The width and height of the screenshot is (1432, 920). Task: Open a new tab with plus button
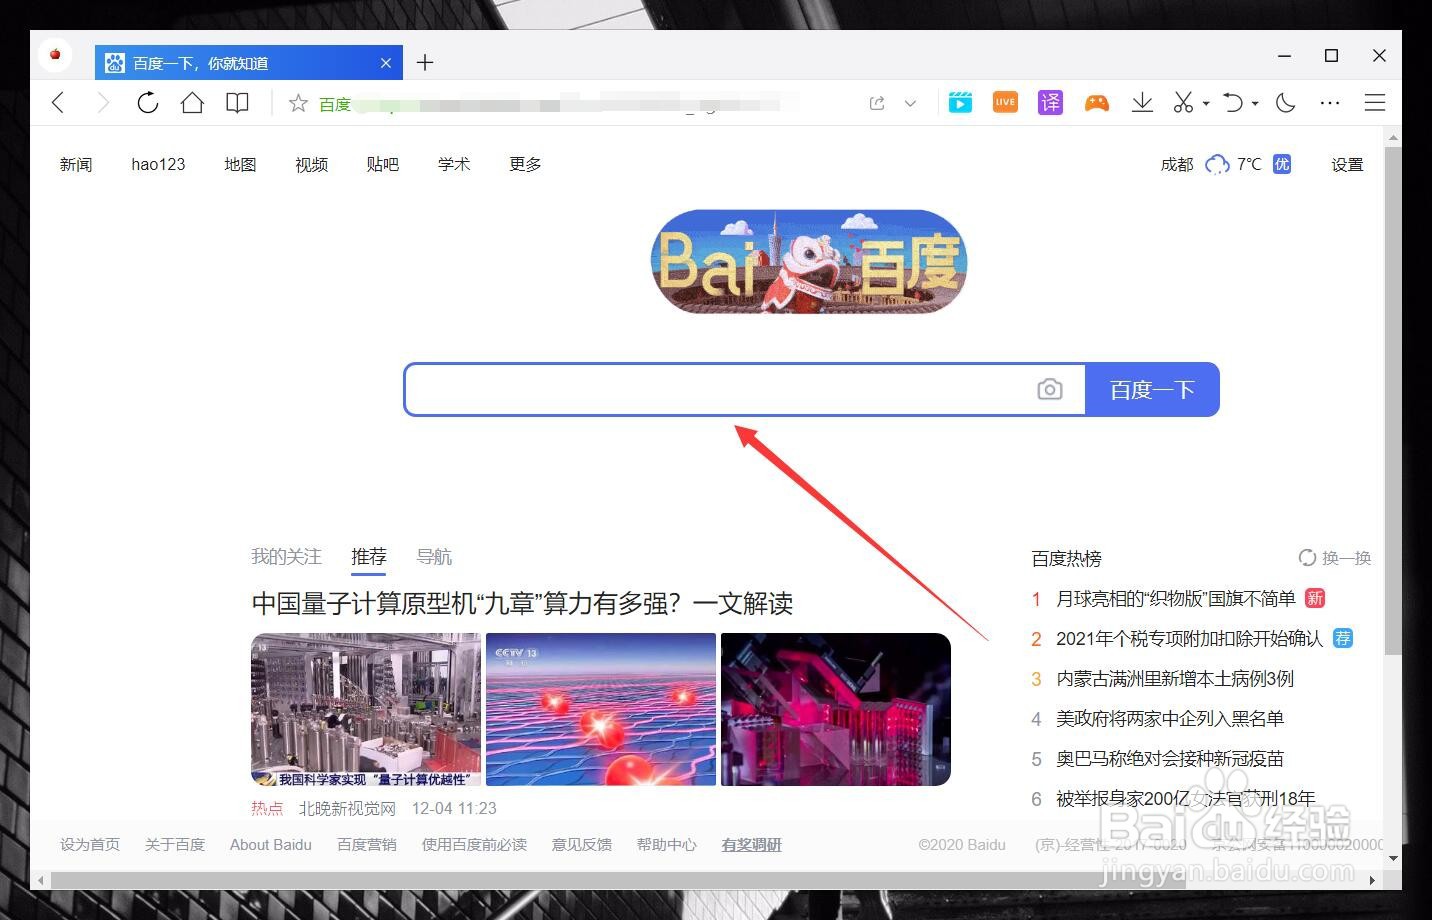tap(425, 62)
